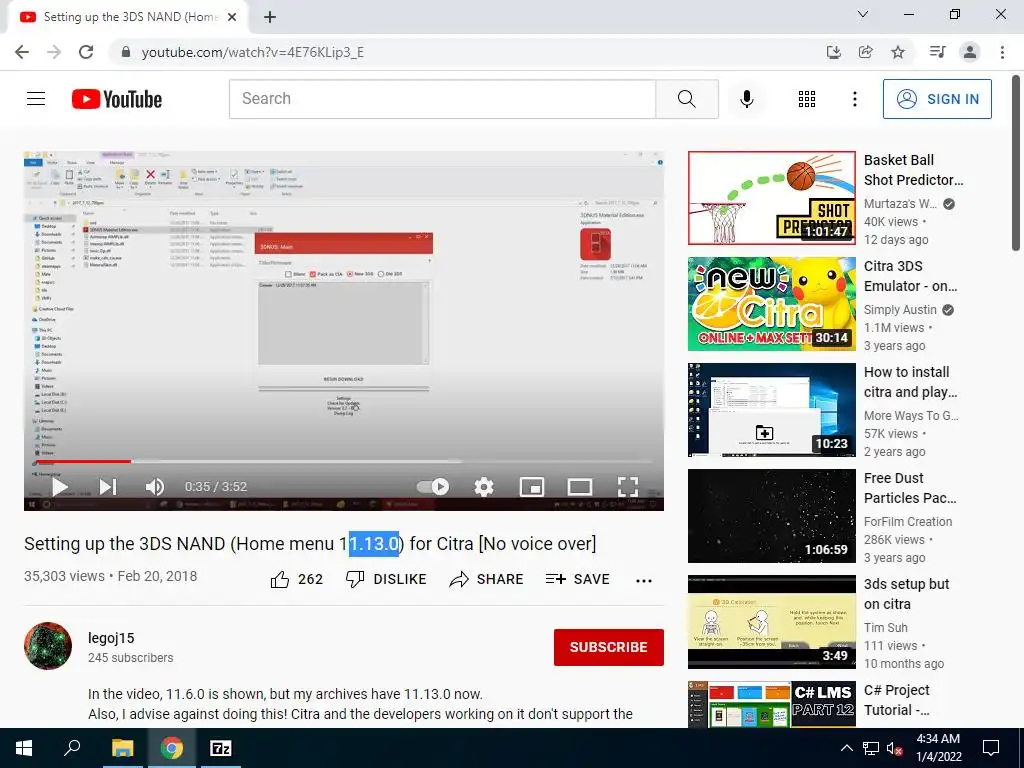Open the muted volume tray icon
The width and height of the screenshot is (1024, 768).
(x=893, y=748)
